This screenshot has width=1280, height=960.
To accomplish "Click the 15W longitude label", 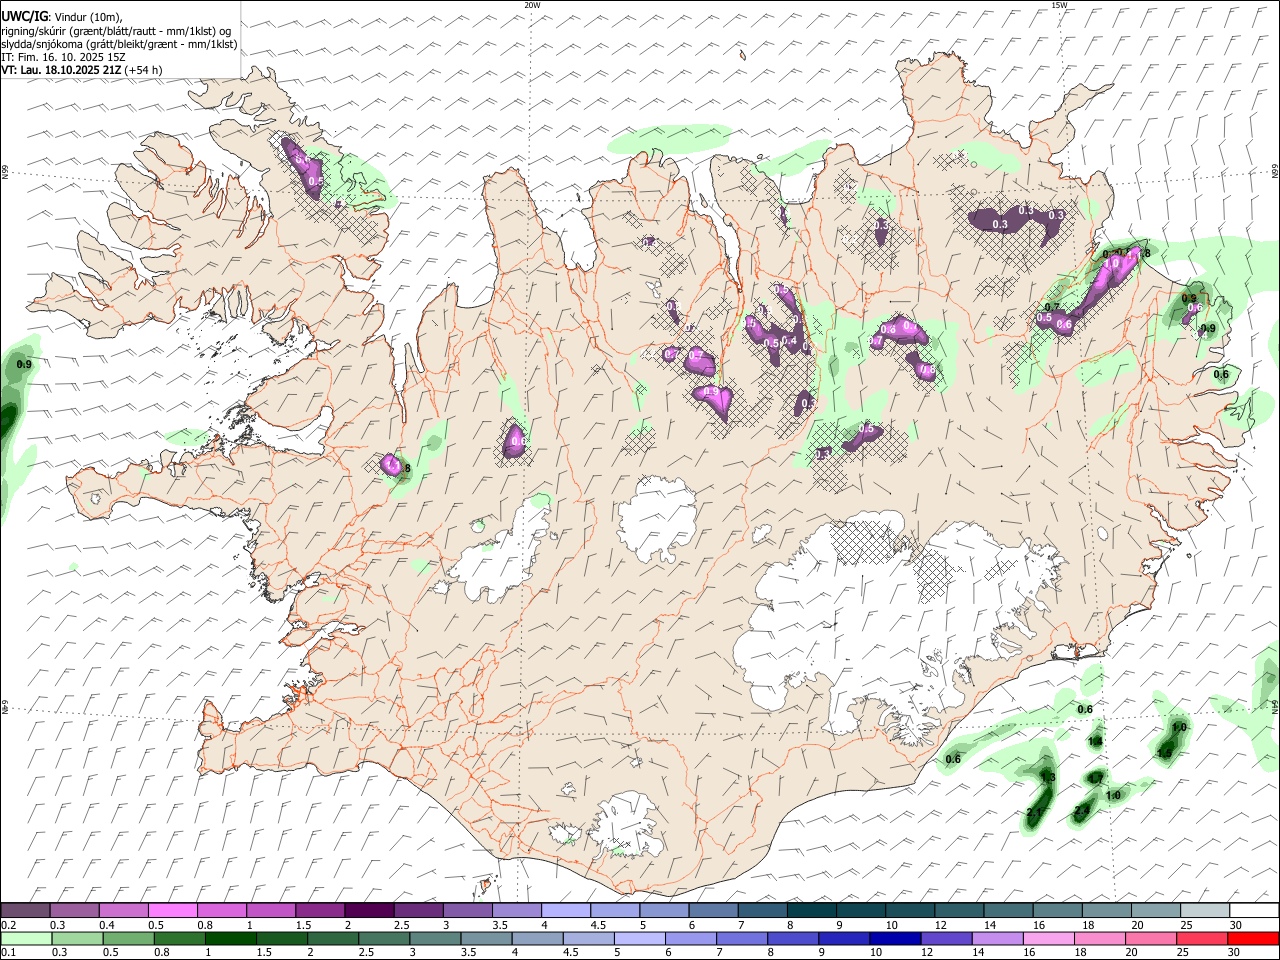I will pos(1059,5).
